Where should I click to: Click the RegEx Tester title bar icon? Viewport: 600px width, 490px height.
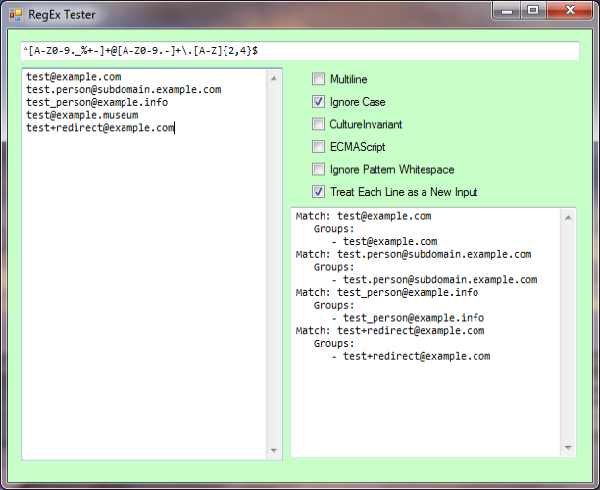[x=15, y=14]
